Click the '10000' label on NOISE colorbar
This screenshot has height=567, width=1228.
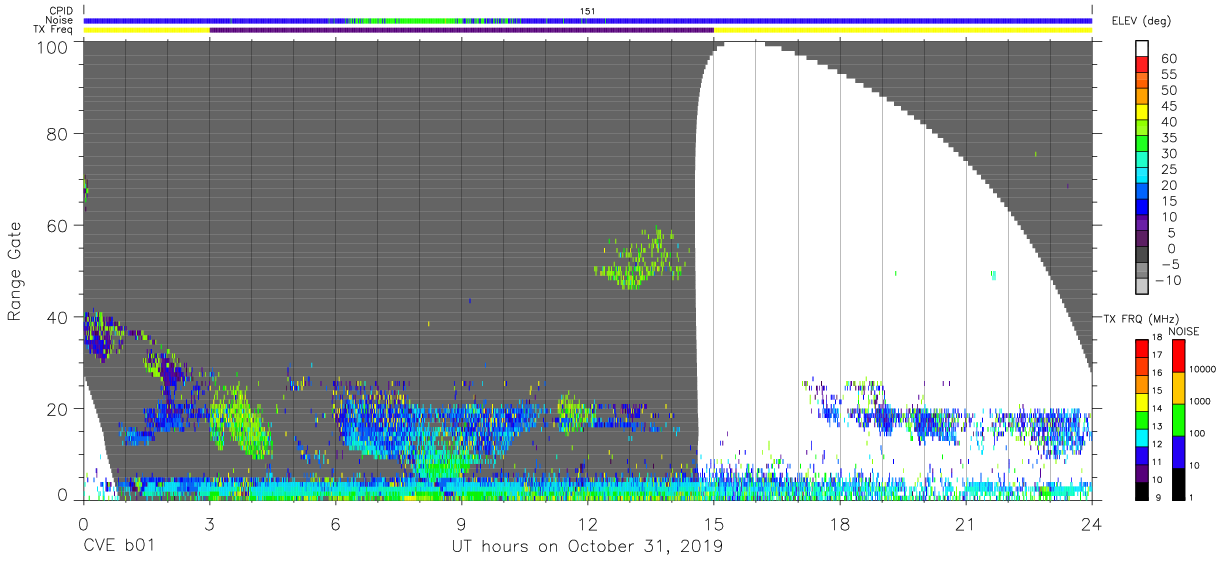1205,369
